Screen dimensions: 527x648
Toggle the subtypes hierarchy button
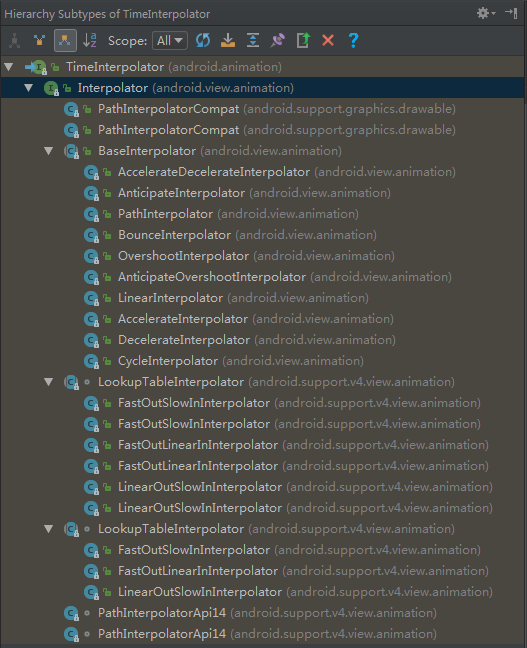pyautogui.click(x=65, y=40)
